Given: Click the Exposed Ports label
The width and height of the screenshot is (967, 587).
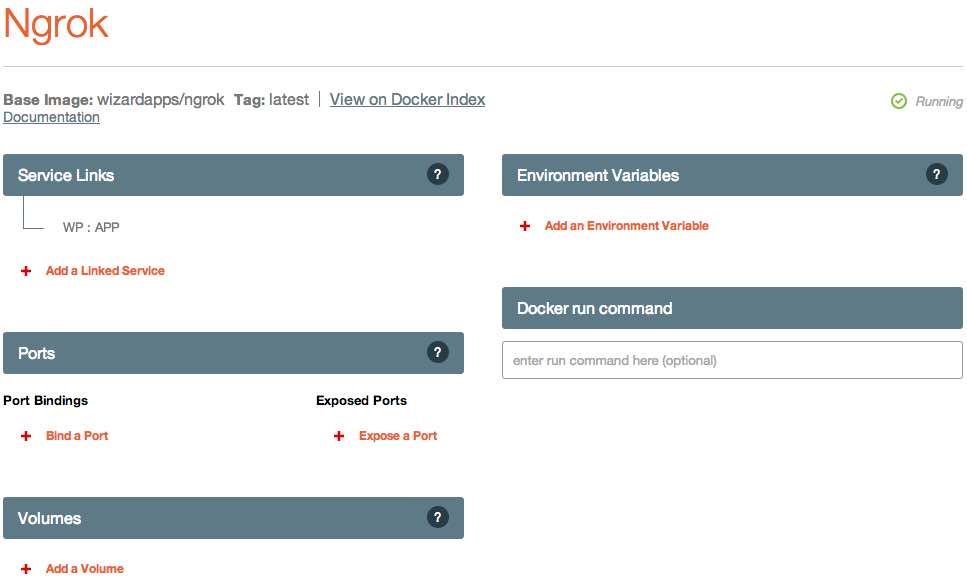Looking at the screenshot, I should point(361,401).
